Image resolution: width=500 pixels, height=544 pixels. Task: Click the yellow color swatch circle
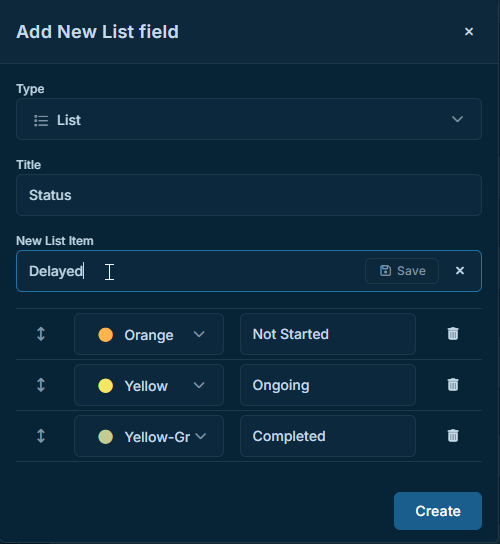click(x=105, y=386)
